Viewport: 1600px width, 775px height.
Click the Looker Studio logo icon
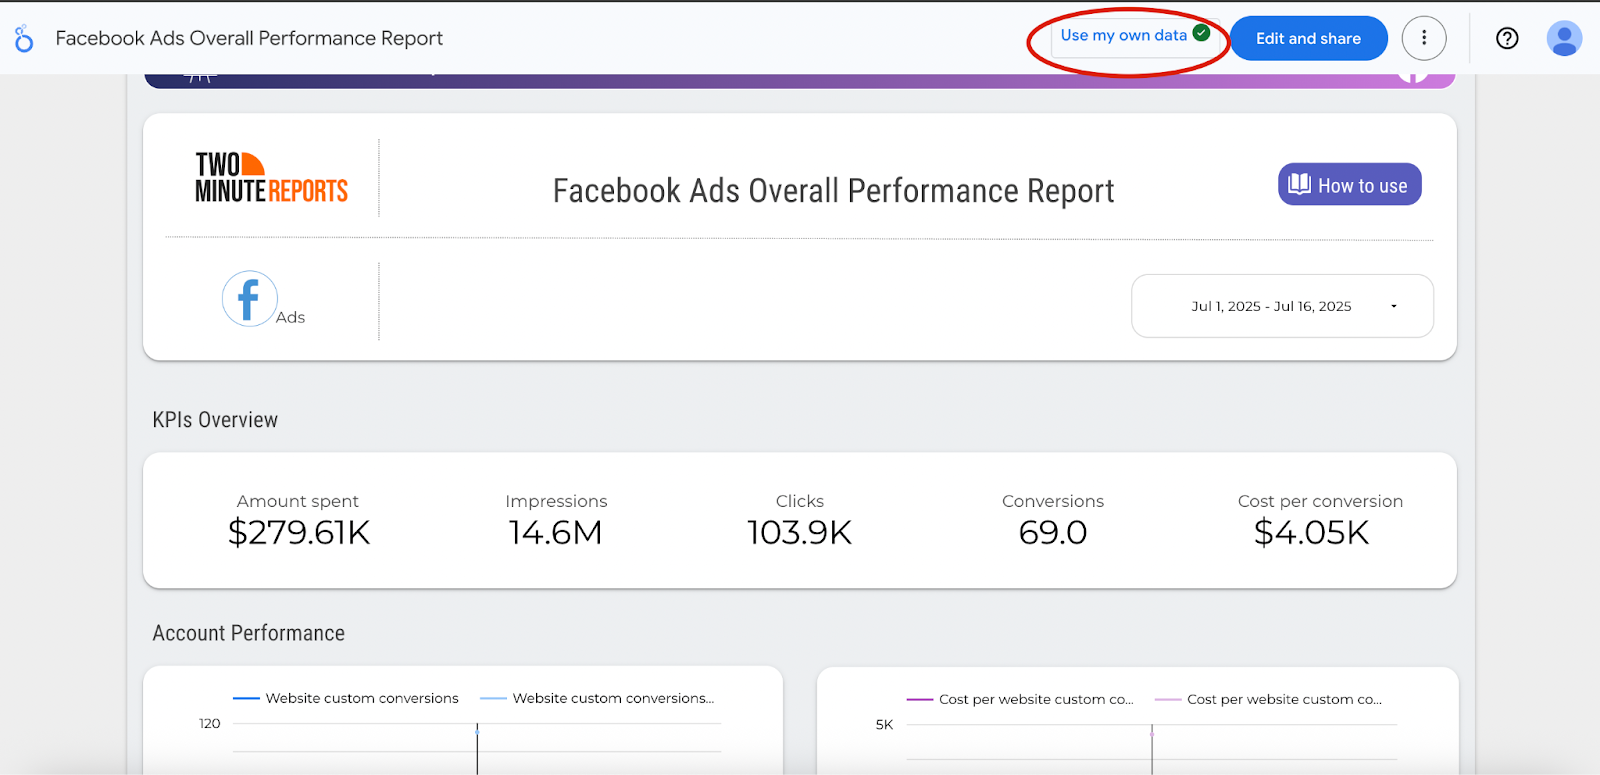point(24,39)
